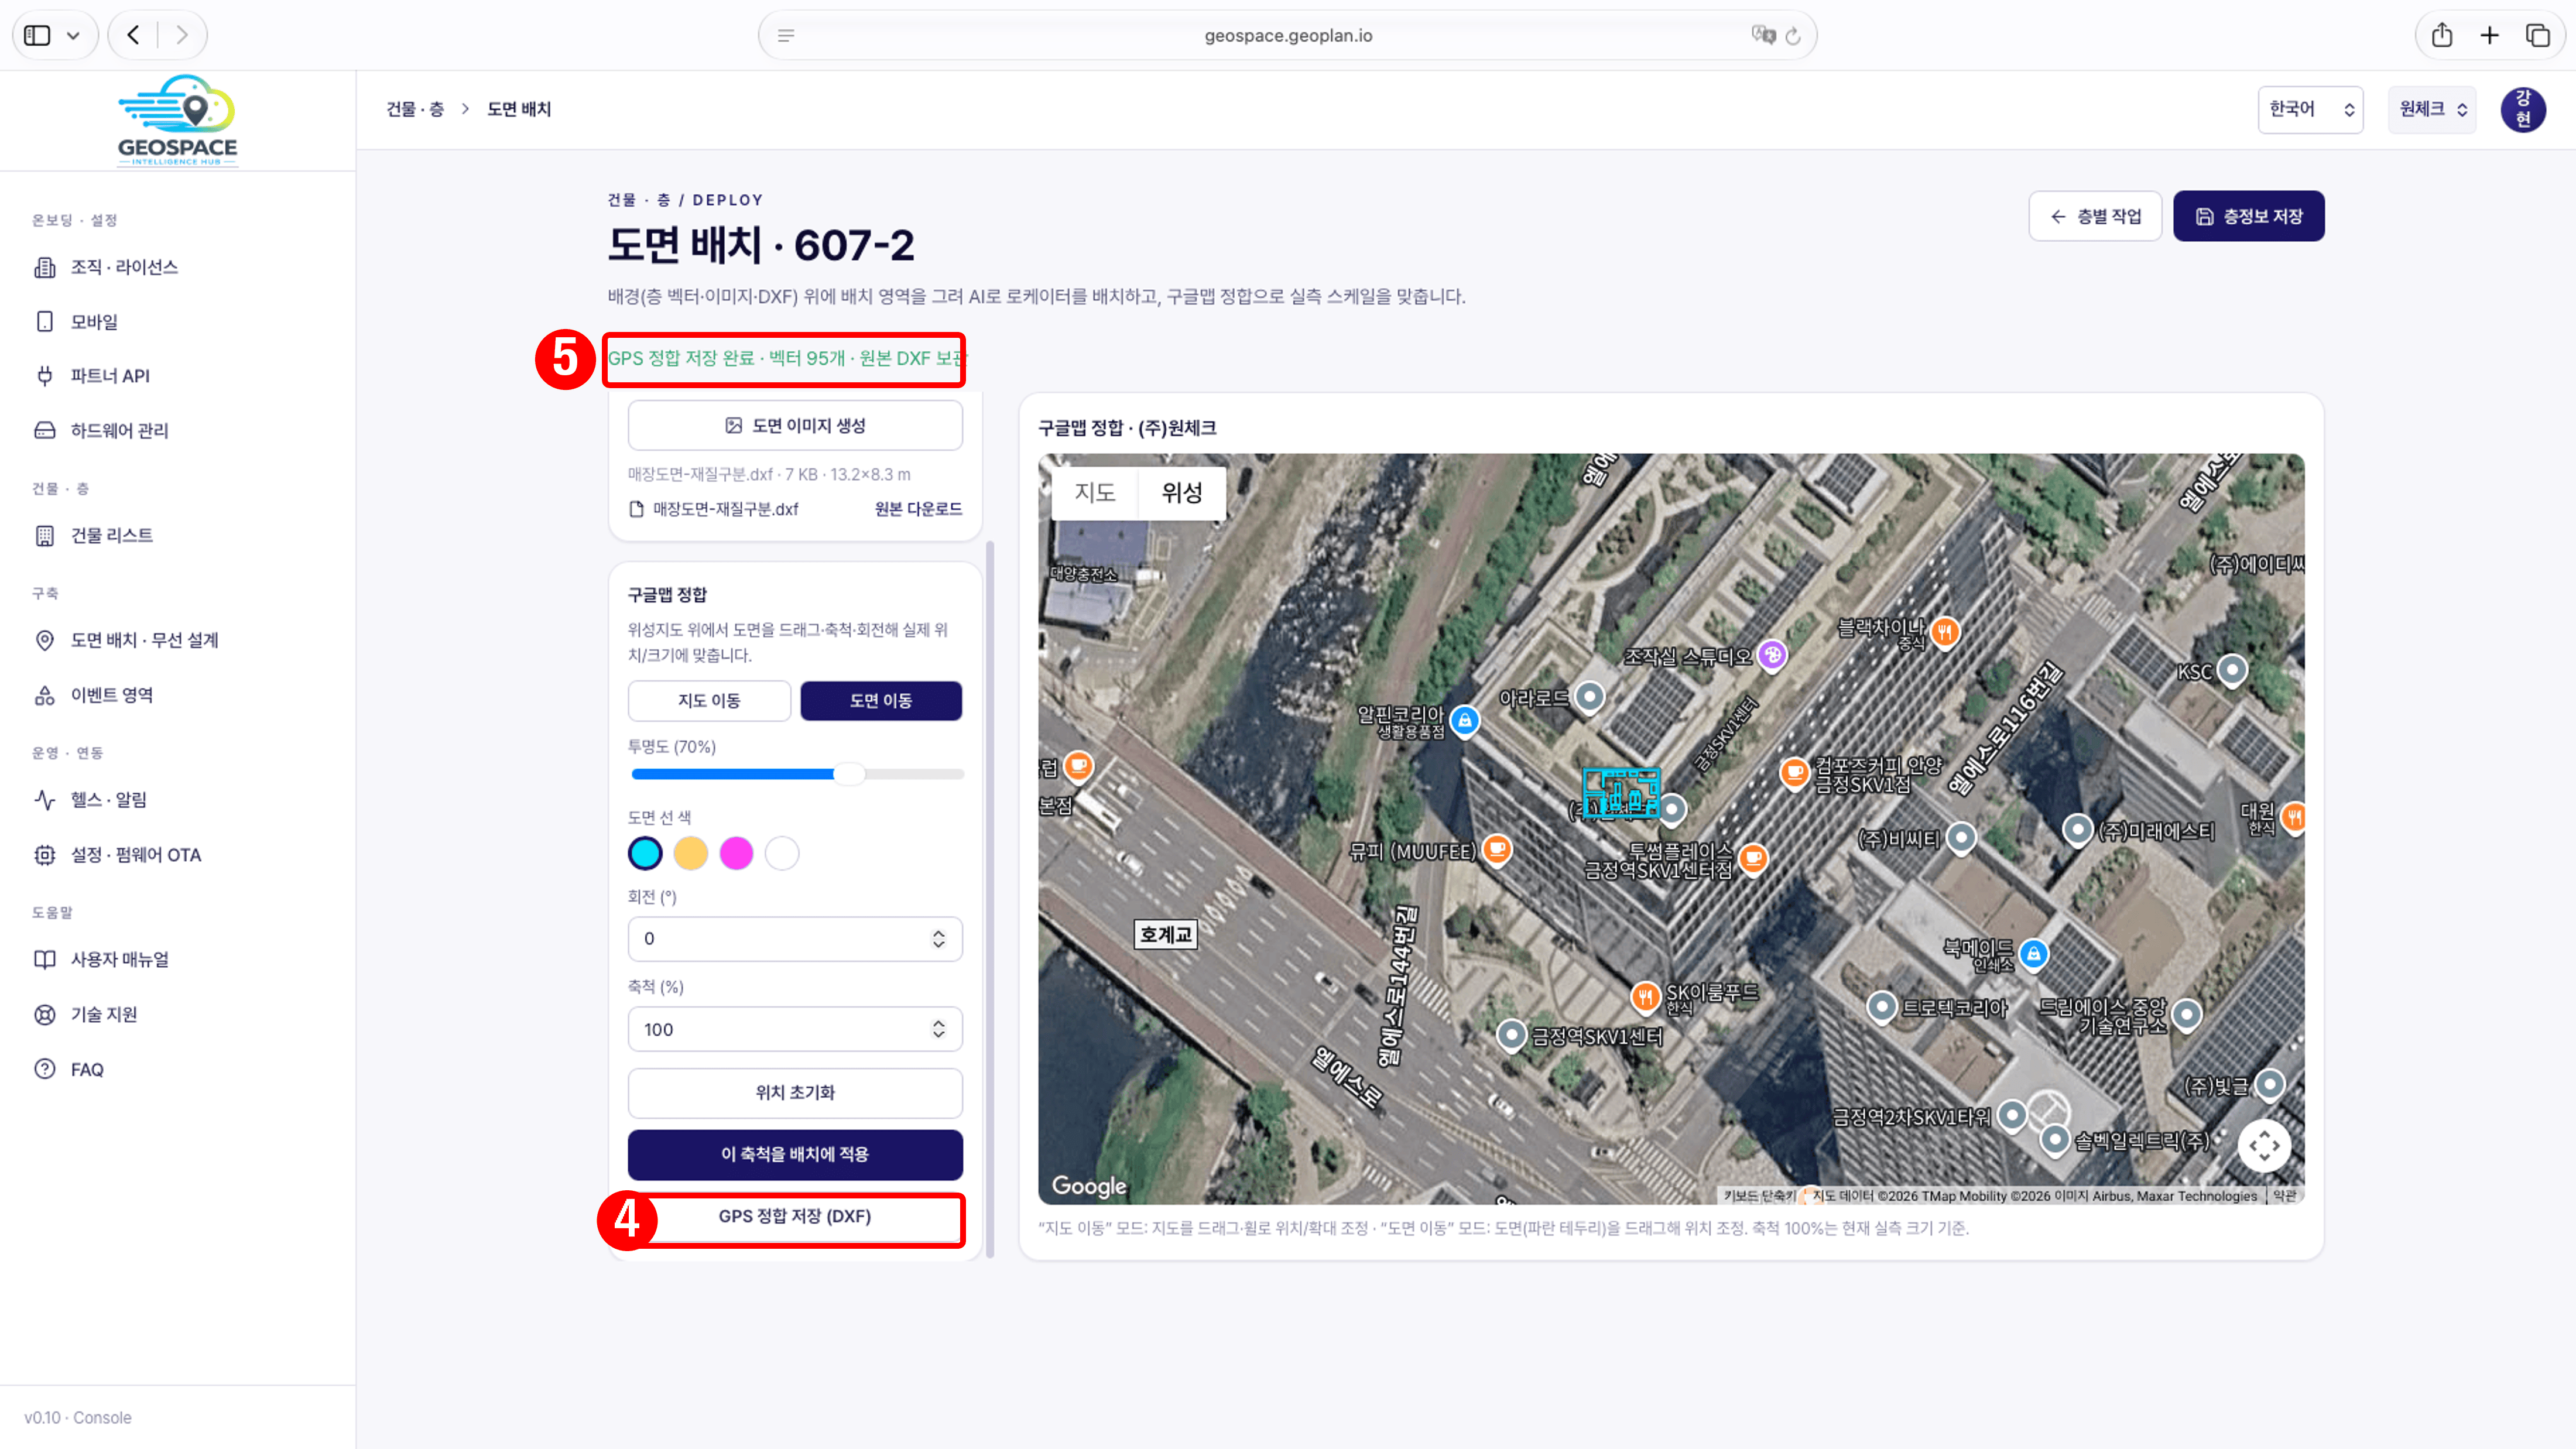Click 원본 다운로드 link
This screenshot has width=2576, height=1449.
[918, 509]
